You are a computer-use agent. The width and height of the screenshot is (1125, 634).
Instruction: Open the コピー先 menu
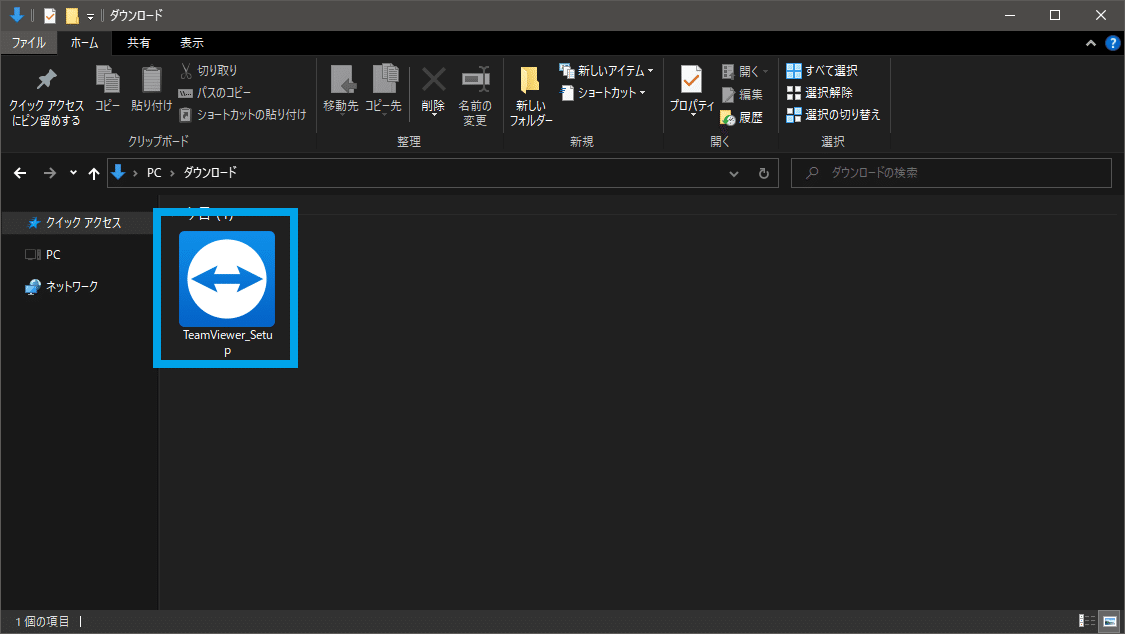click(x=384, y=90)
